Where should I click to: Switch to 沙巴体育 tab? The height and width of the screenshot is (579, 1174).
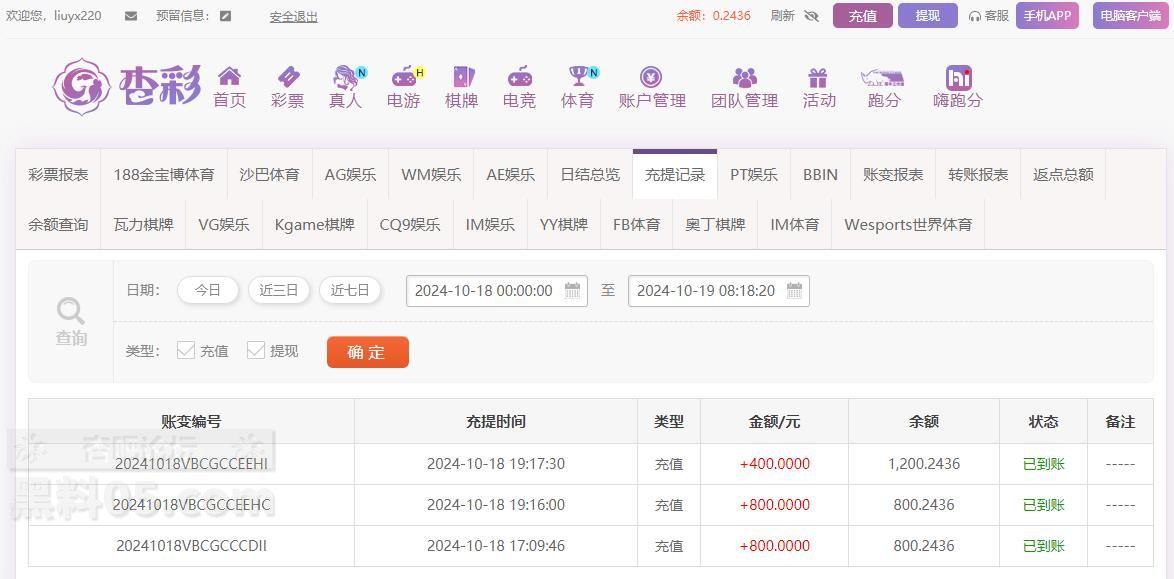point(270,175)
